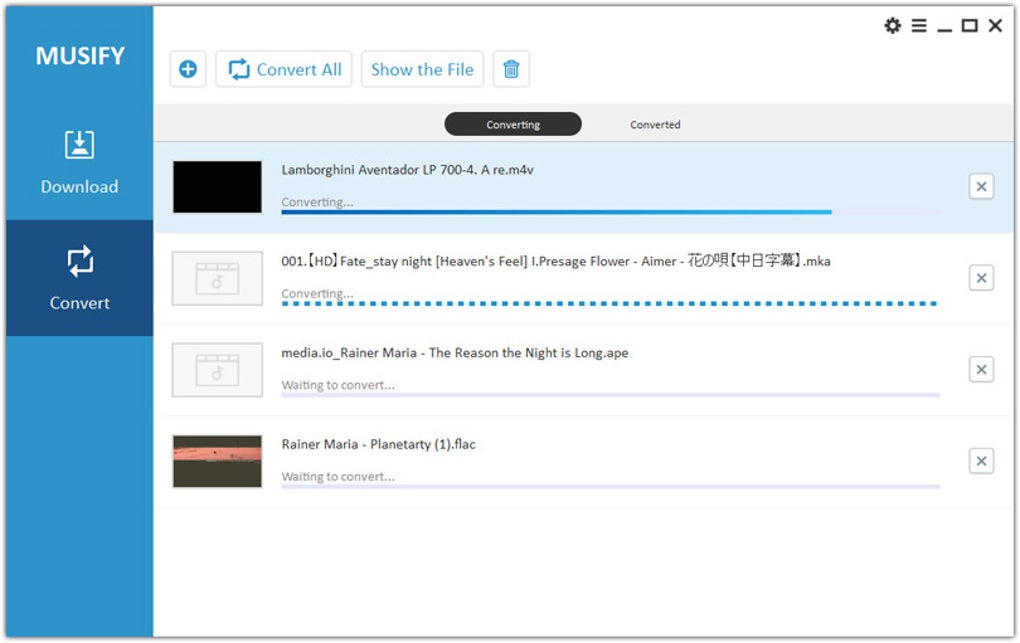
Task: Remove the media.io Rainer Maria item
Action: click(981, 369)
